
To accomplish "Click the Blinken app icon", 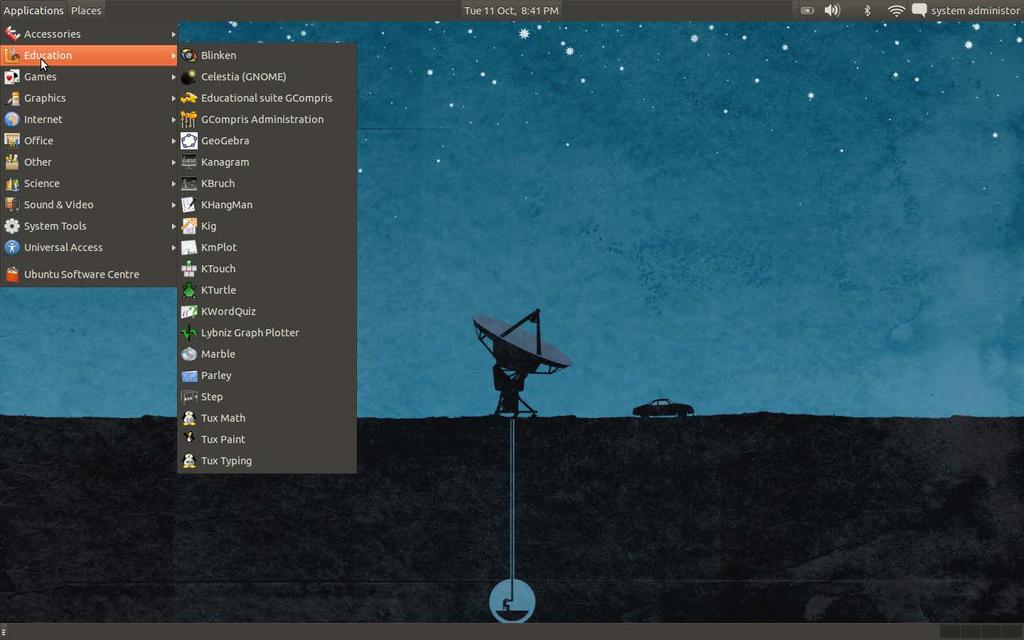I will (x=189, y=56).
